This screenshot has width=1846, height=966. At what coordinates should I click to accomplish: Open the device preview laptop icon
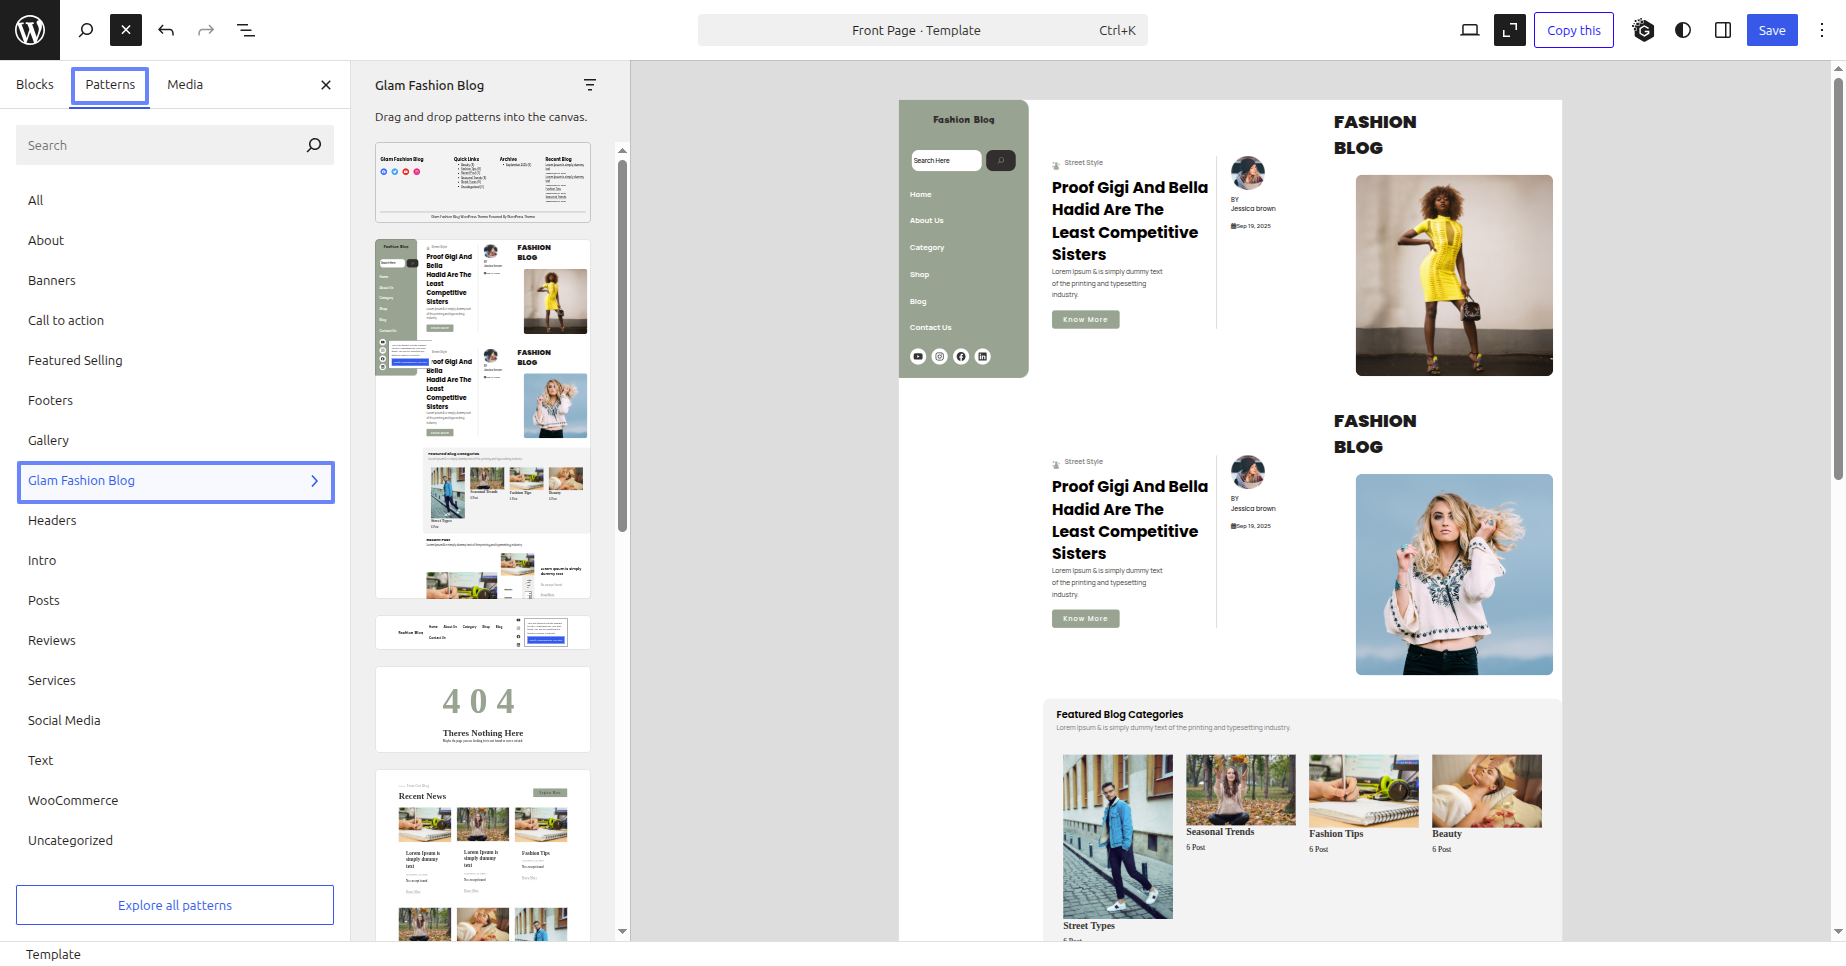(x=1469, y=30)
